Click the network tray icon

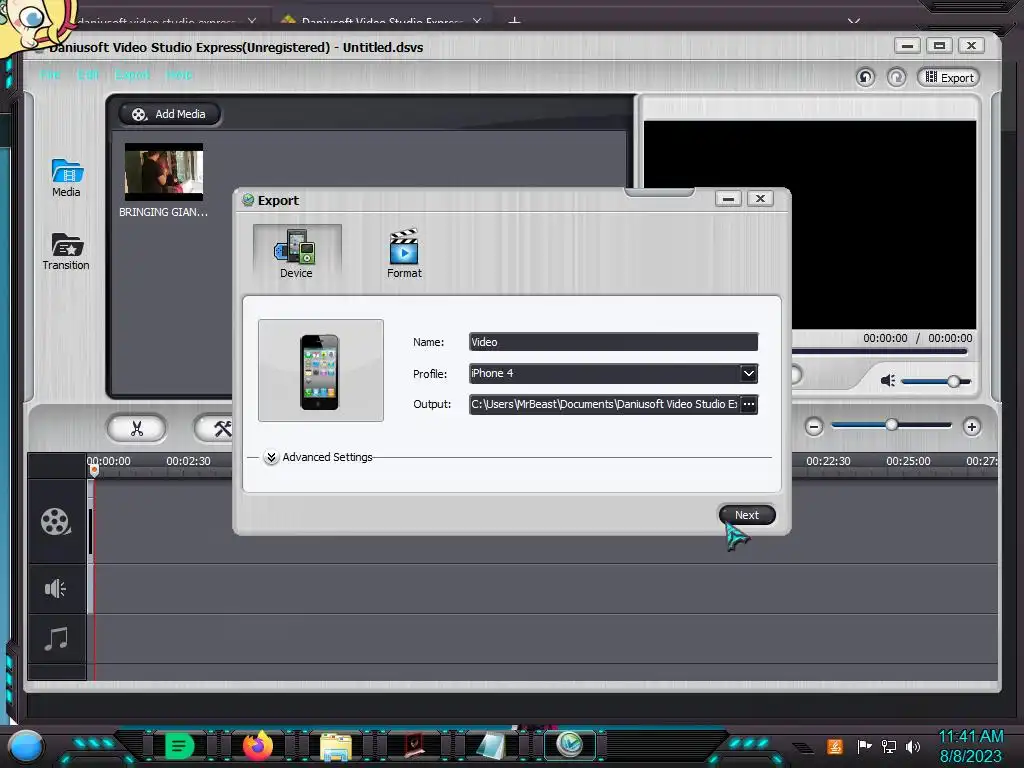click(889, 746)
